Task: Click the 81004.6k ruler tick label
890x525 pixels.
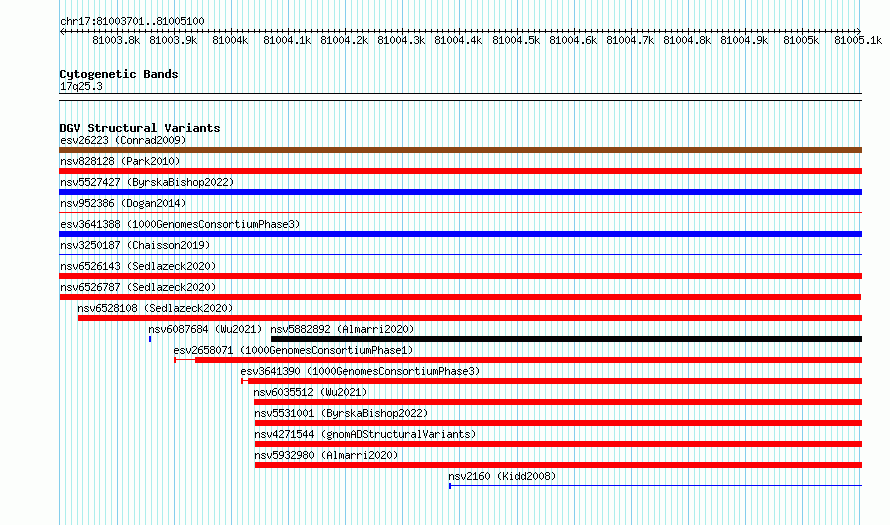Action: pyautogui.click(x=573, y=40)
